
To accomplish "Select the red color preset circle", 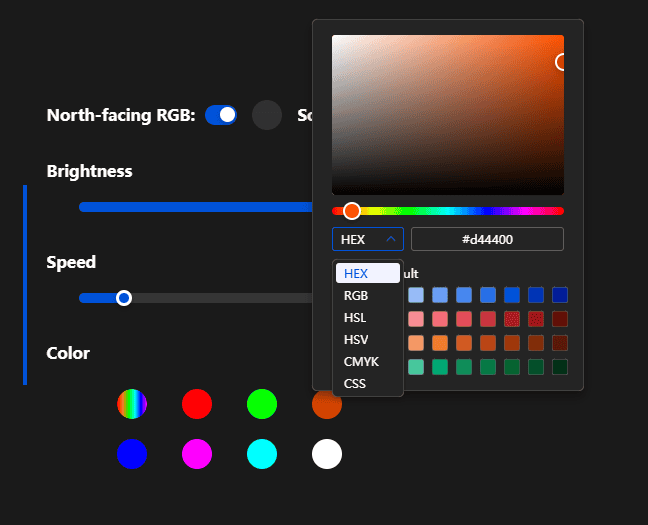I will (x=197, y=404).
